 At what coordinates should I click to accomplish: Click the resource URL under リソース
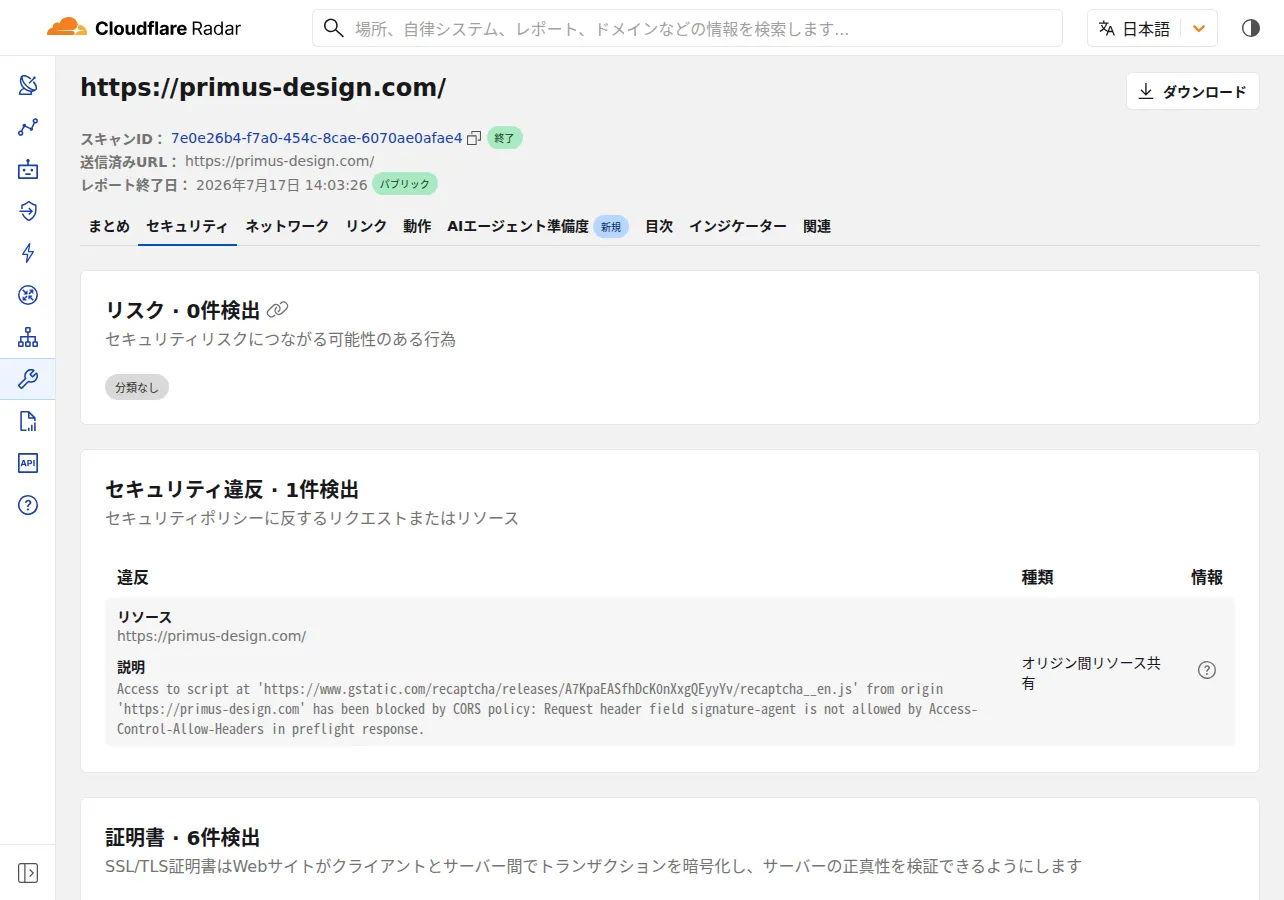[212, 636]
